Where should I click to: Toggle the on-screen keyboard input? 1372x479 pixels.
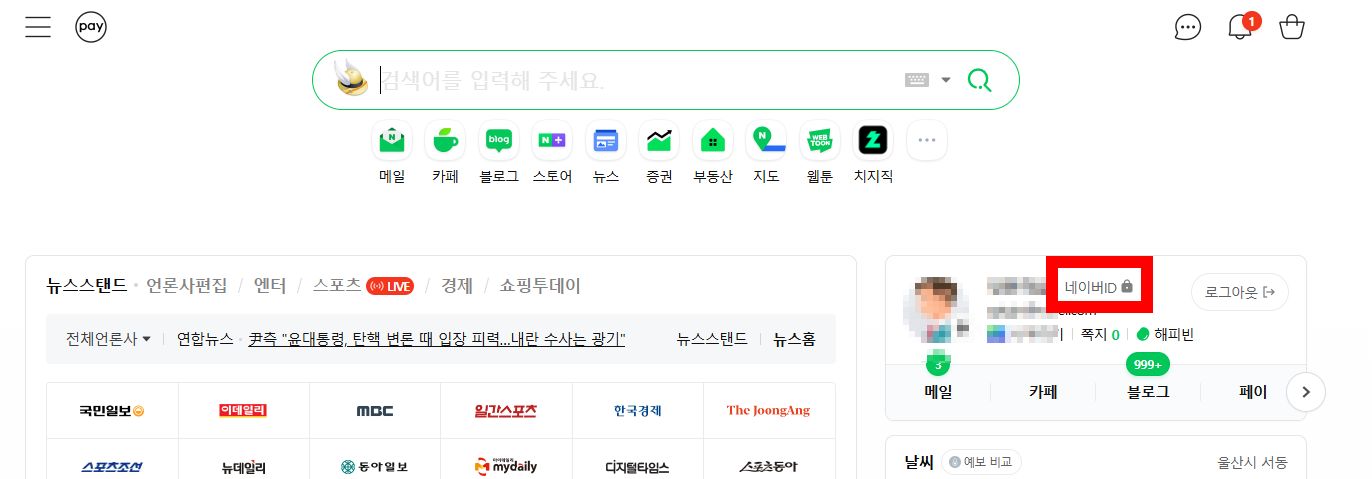(x=917, y=80)
